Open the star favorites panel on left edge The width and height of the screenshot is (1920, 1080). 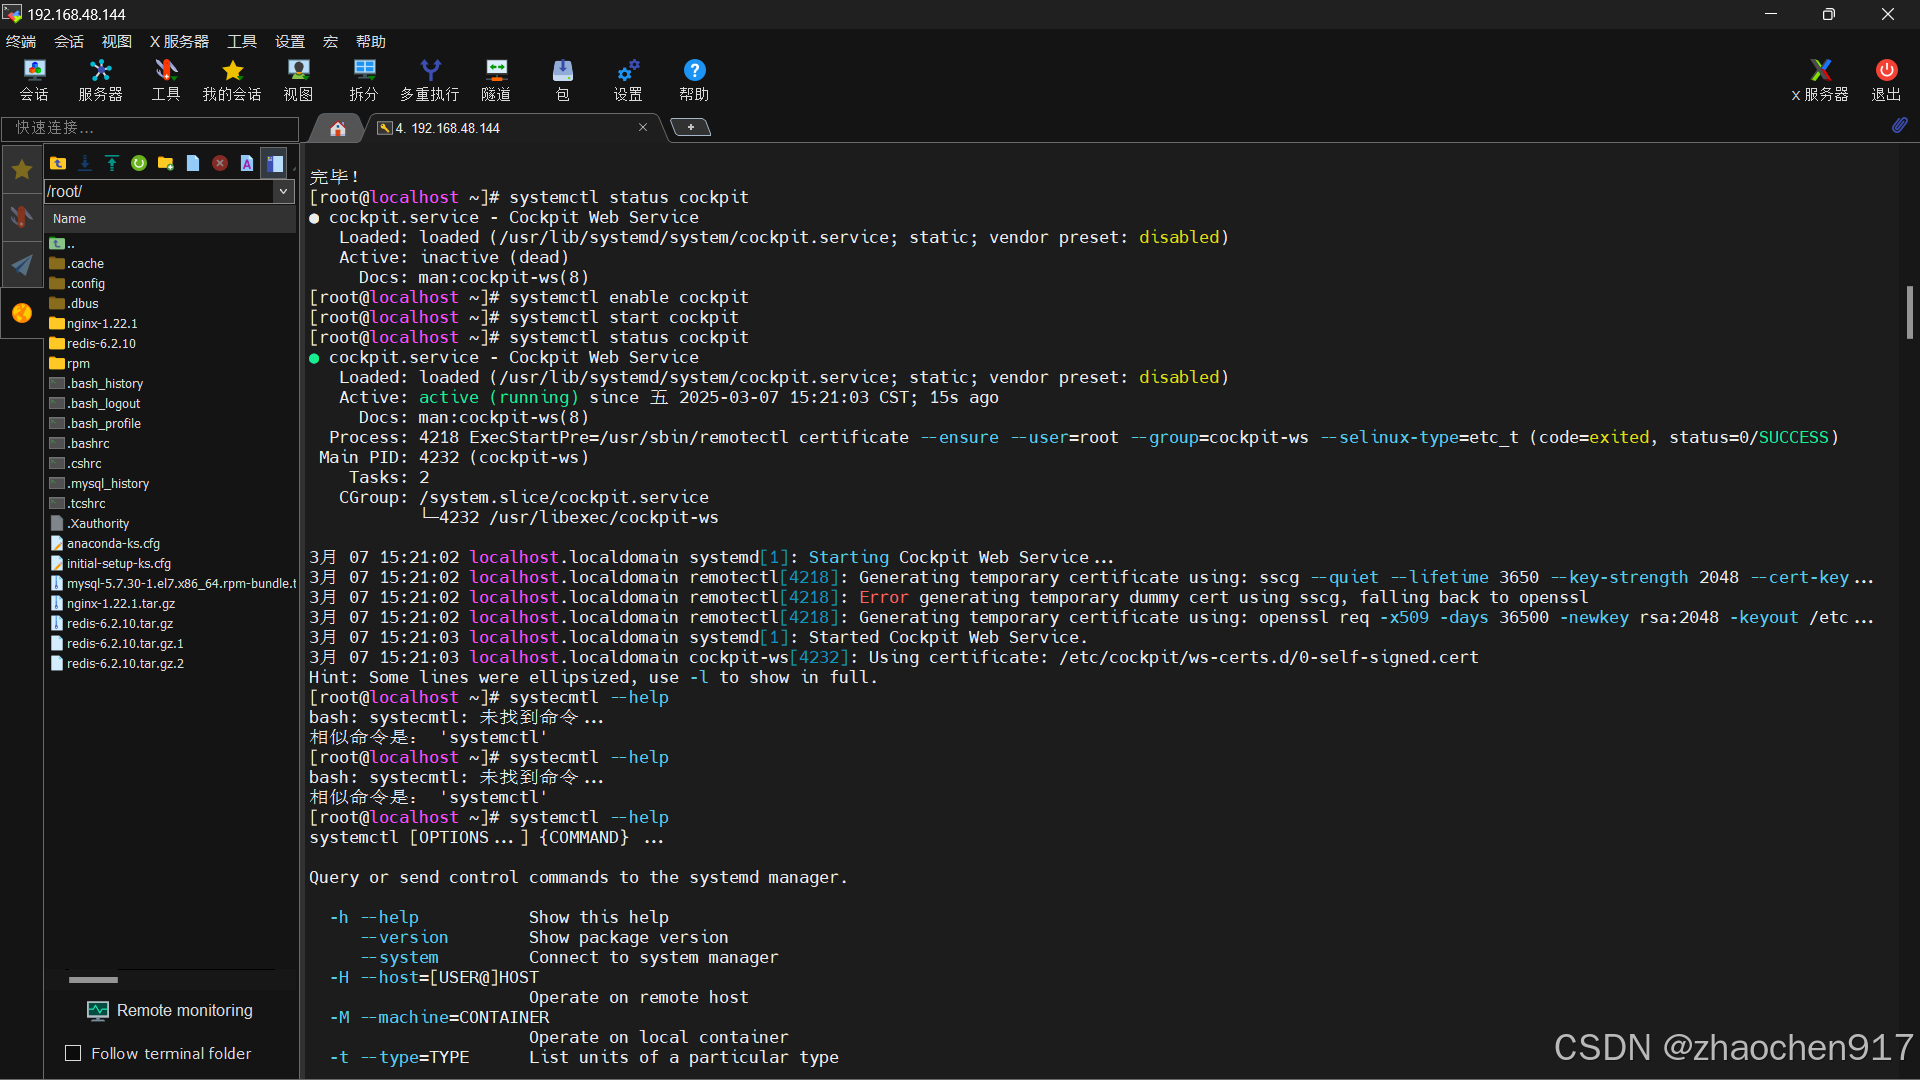pos(21,169)
